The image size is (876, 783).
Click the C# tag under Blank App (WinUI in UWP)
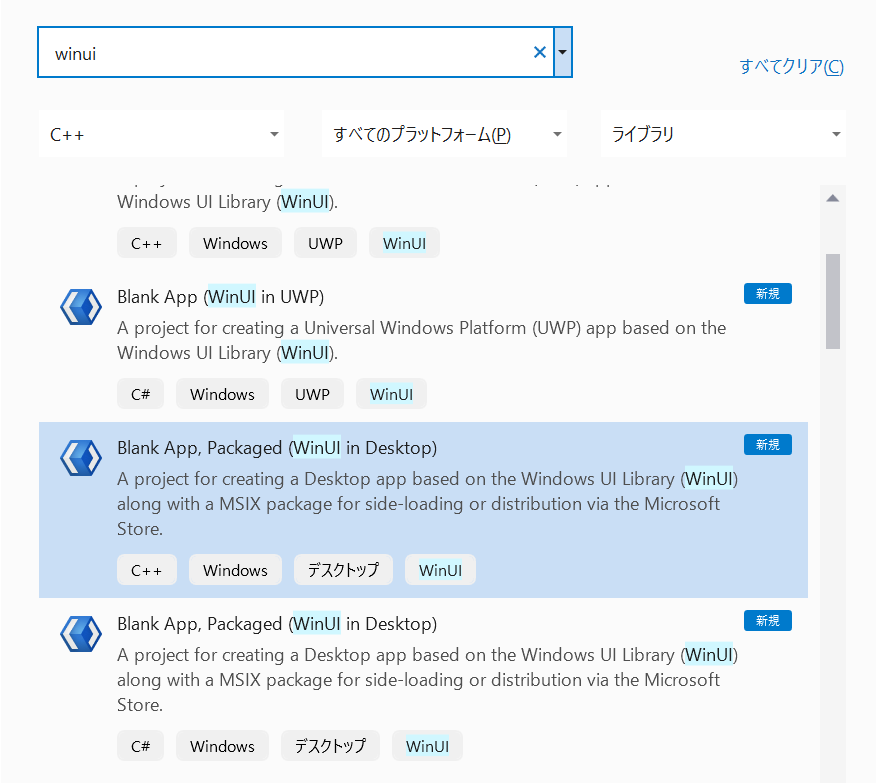(140, 394)
